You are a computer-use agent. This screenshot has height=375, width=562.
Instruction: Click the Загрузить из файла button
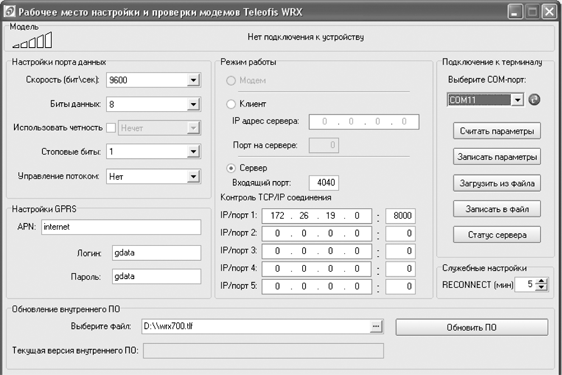(x=497, y=183)
